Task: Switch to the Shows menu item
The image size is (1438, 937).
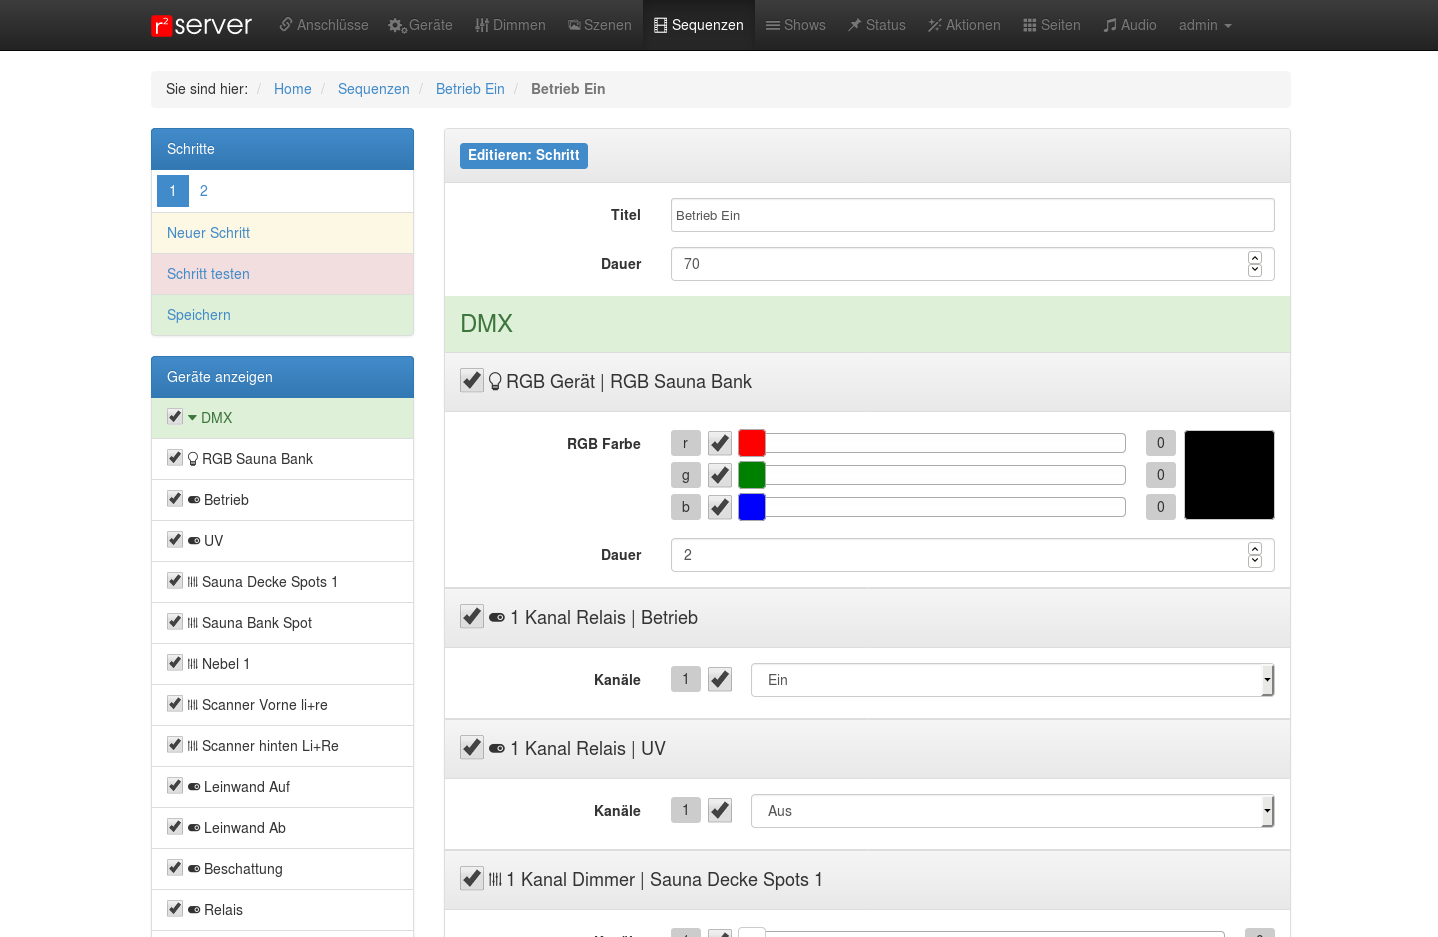Action: pos(795,25)
